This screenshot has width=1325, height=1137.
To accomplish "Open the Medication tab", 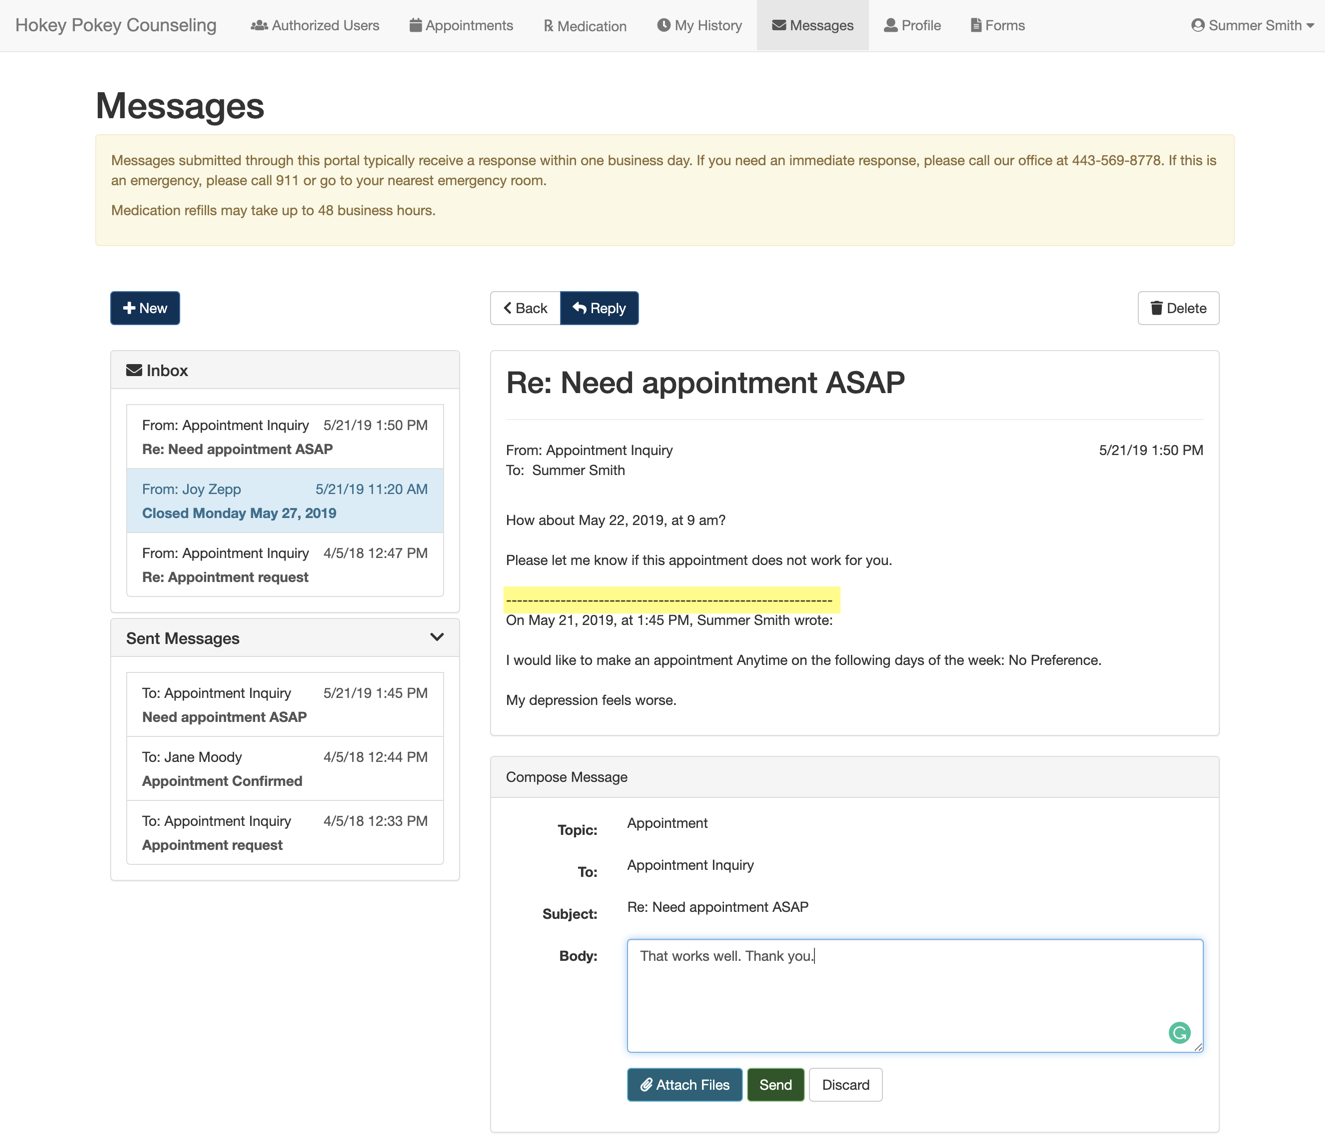I will [x=585, y=25].
